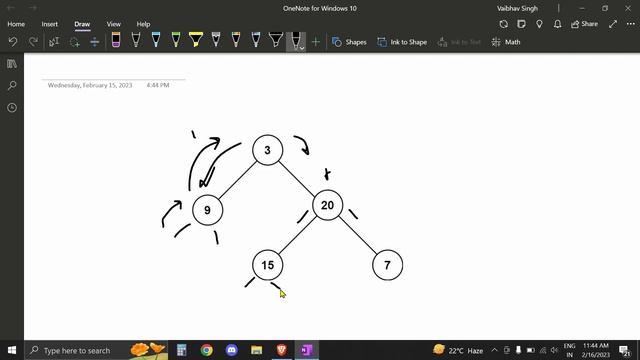Launch Google Chrome from taskbar
Viewport: 640px width, 360px height.
pyautogui.click(x=207, y=350)
